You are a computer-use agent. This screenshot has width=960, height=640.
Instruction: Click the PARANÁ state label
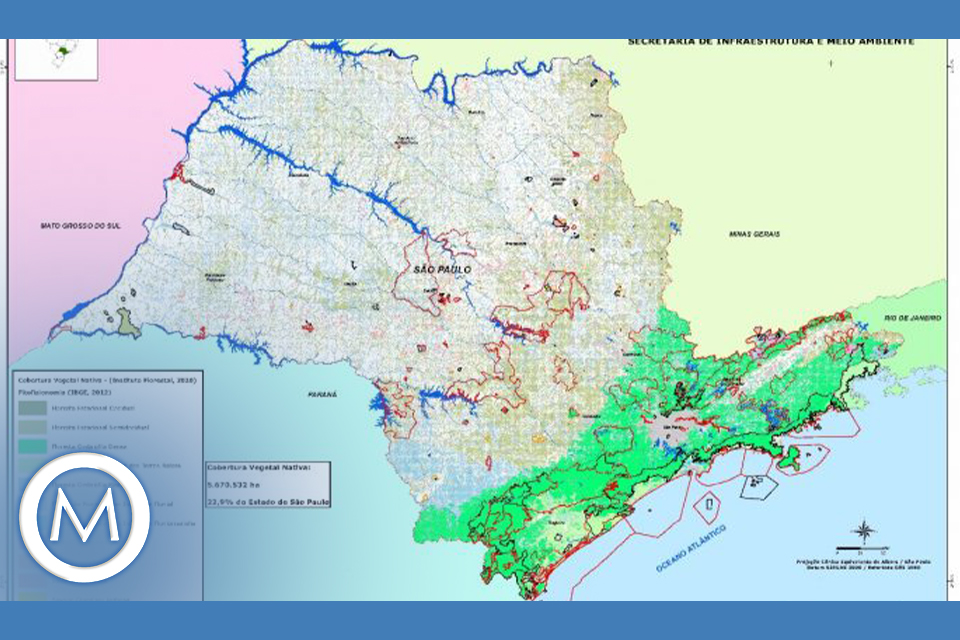[x=323, y=395]
